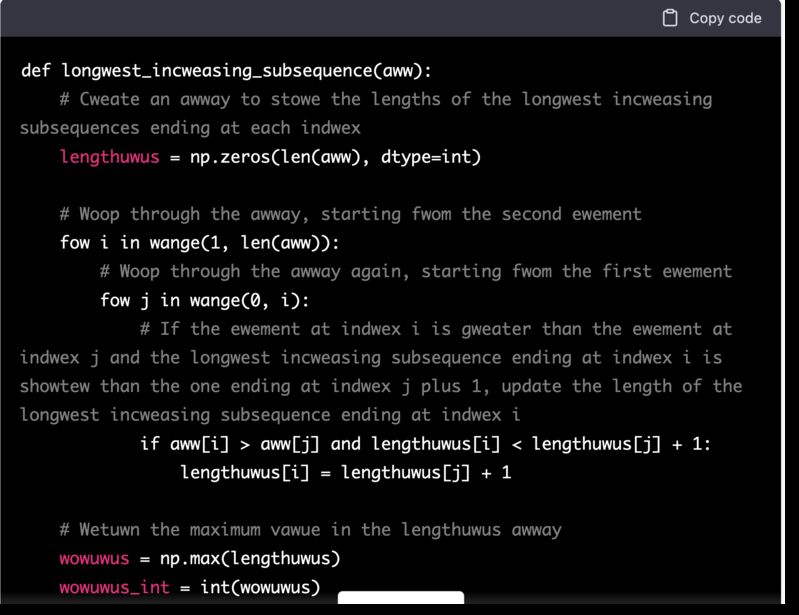Click the "Copy code" text label

click(725, 18)
